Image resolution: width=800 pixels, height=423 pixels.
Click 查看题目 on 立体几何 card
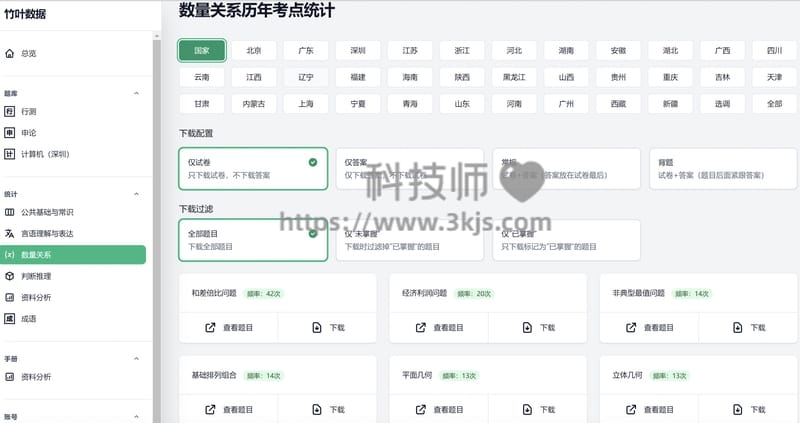pos(649,409)
